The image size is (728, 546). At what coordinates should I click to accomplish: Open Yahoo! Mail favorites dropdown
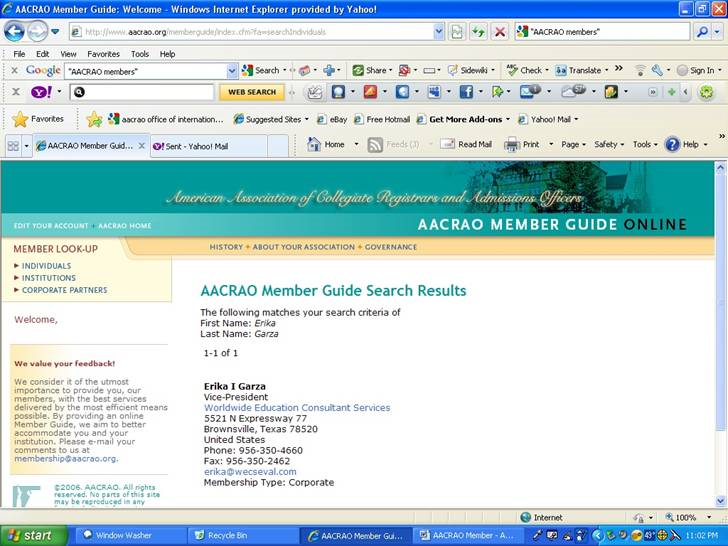click(548, 119)
